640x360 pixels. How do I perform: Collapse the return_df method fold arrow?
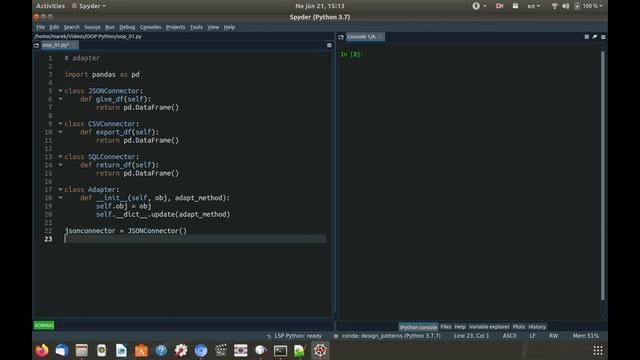point(60,164)
